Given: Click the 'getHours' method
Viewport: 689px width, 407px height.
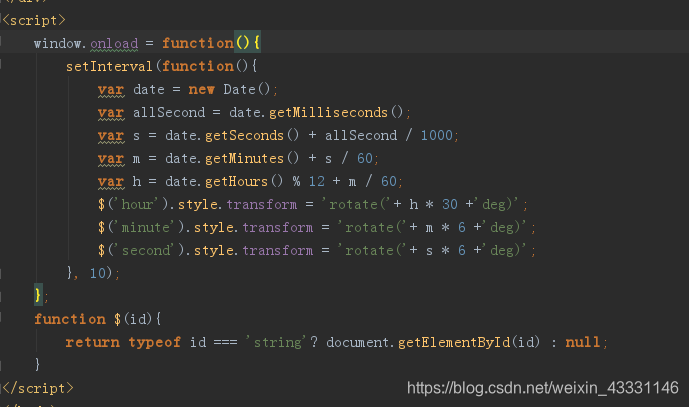Looking at the screenshot, I should (x=236, y=181).
